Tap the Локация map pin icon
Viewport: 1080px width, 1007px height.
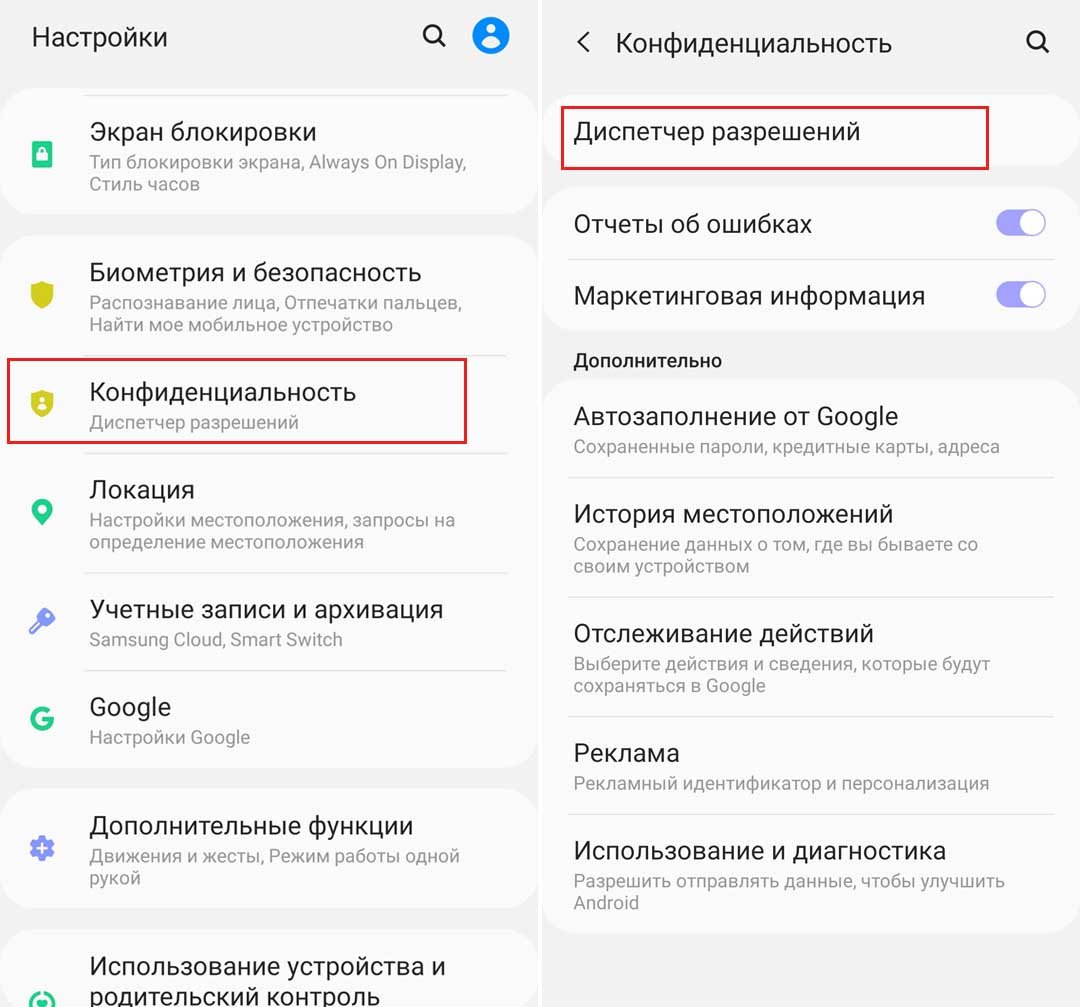point(42,513)
